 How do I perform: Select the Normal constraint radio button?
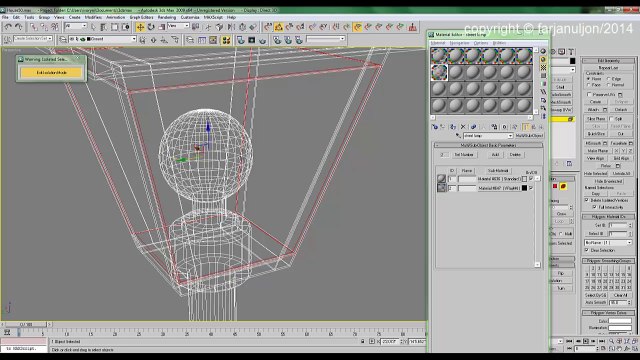pyautogui.click(x=609, y=85)
